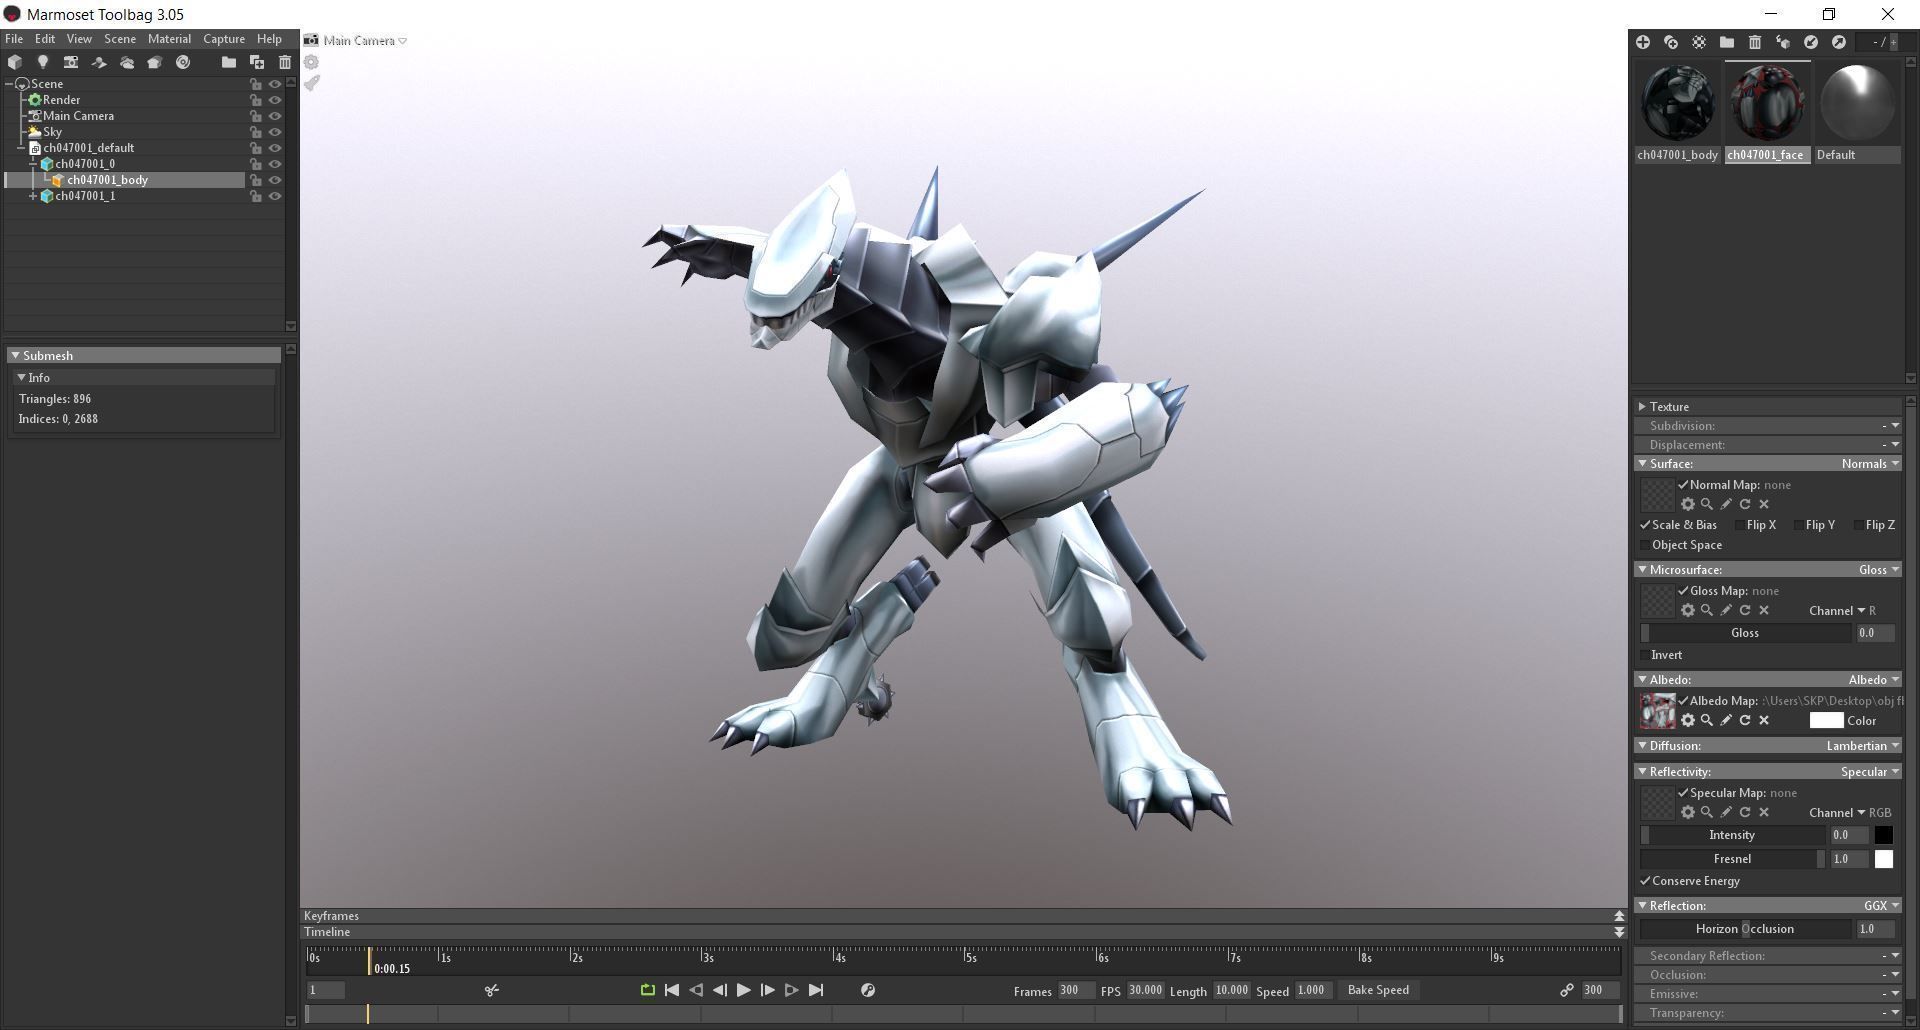1920x1030 pixels.
Task: Delete selected scene object with trash icon
Action: [x=285, y=62]
